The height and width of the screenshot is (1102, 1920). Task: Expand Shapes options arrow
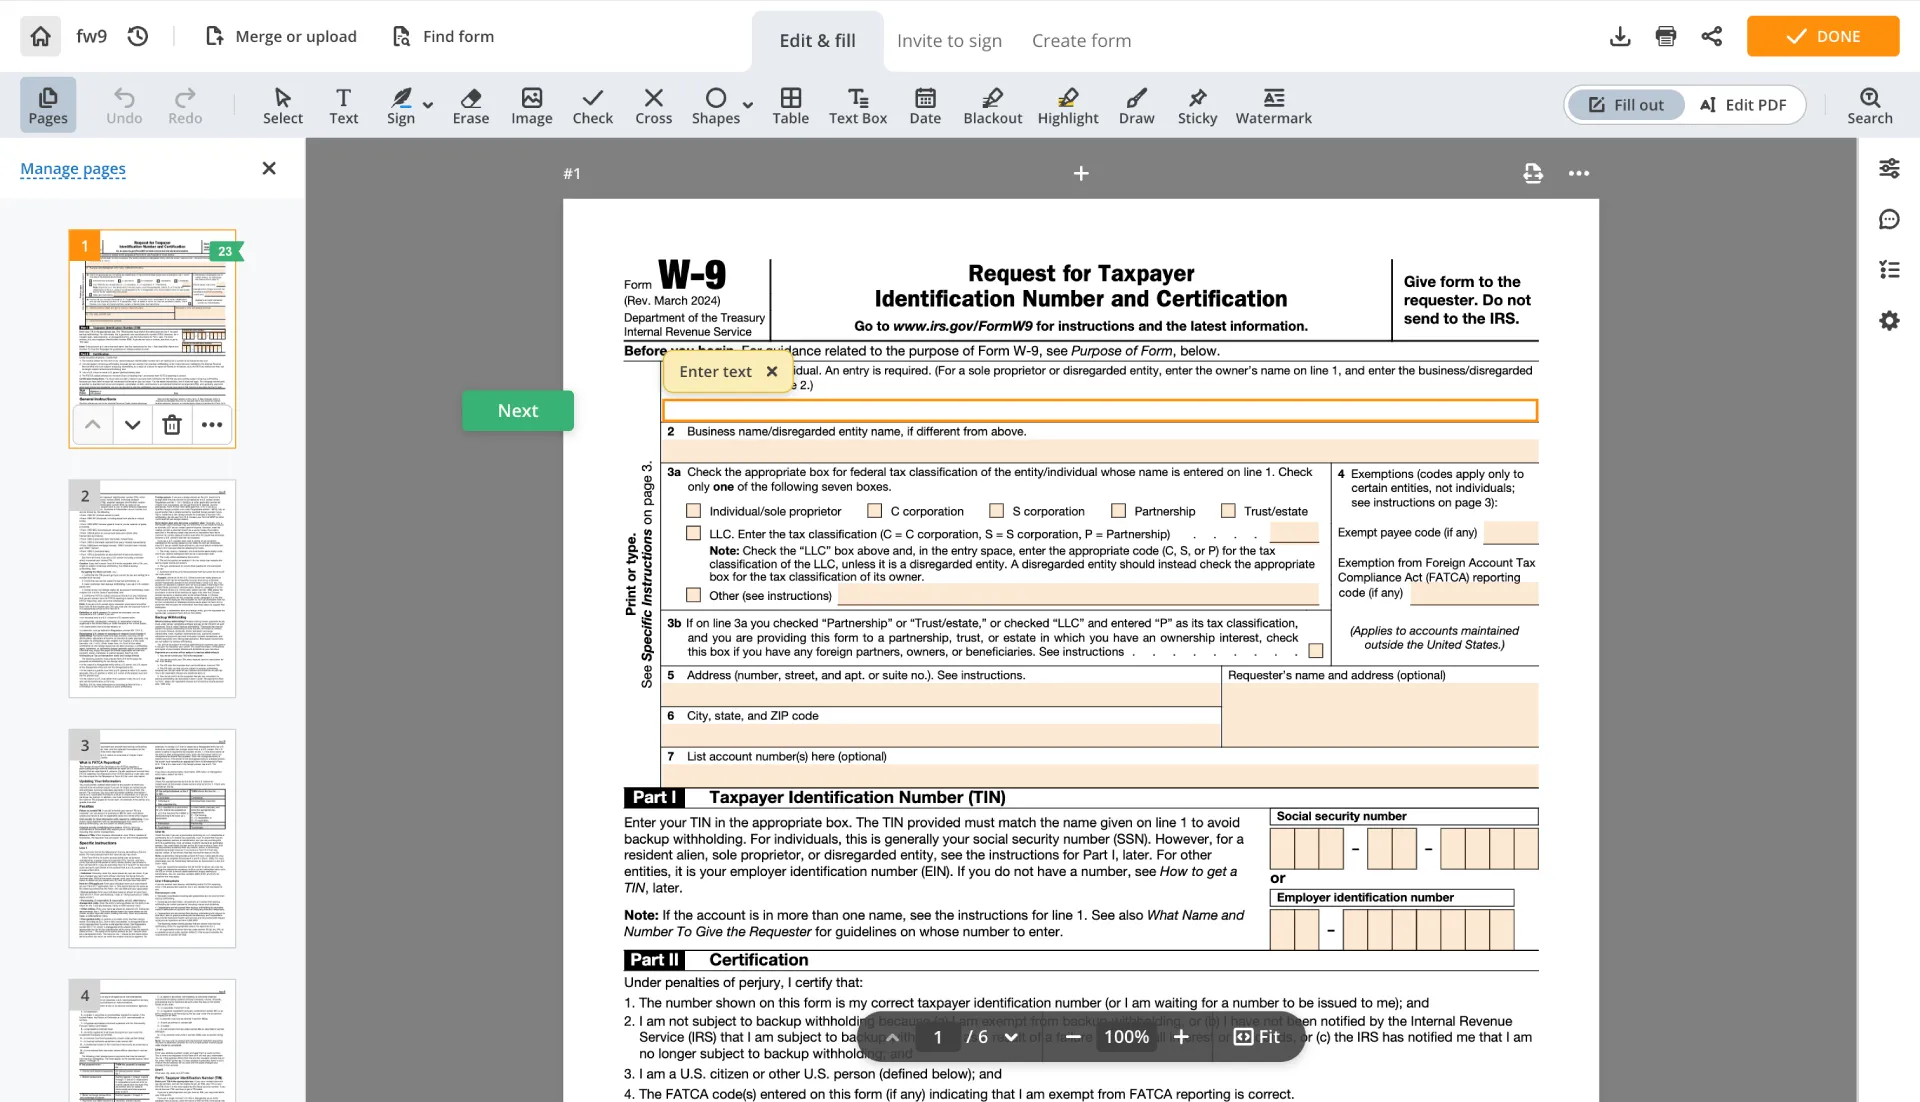coord(748,105)
